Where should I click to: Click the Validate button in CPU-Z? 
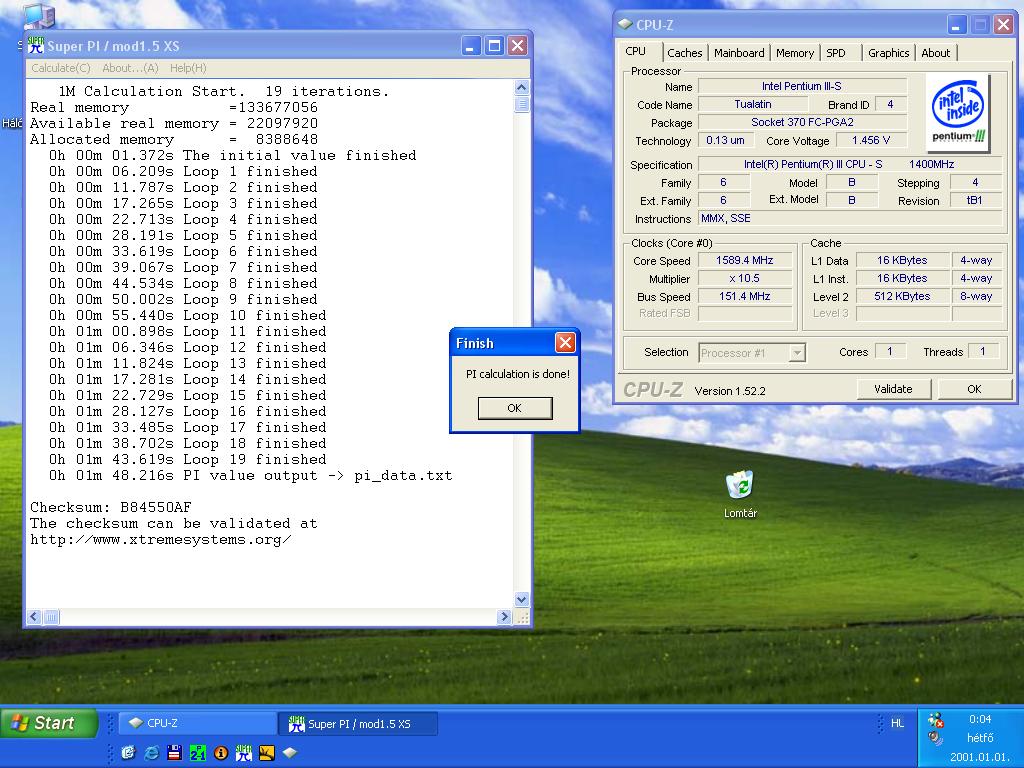click(893, 389)
